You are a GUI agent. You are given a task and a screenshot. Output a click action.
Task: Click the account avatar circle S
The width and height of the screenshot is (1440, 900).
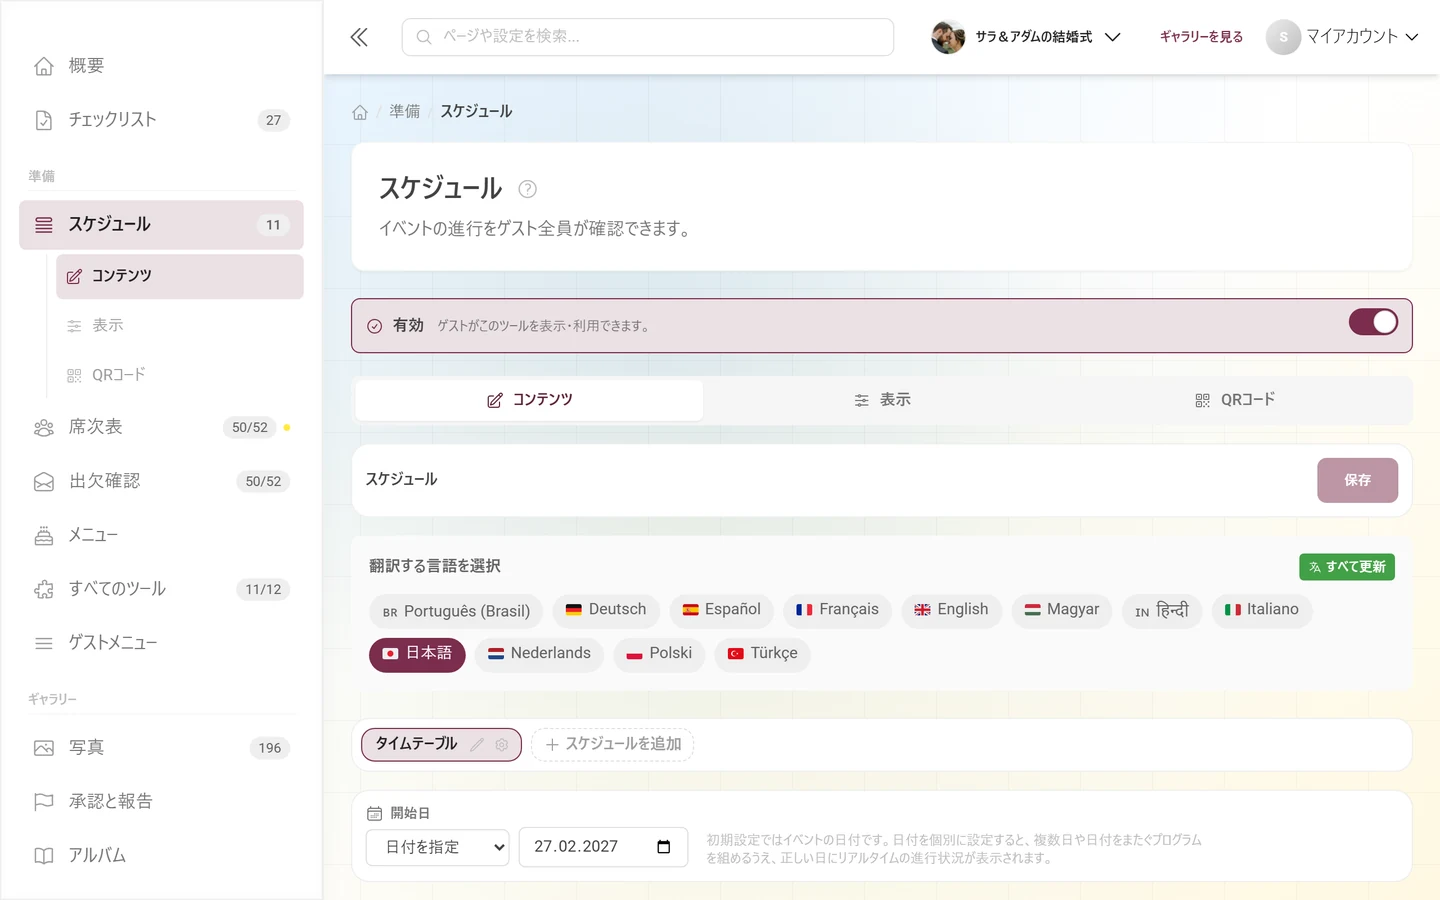coord(1283,37)
